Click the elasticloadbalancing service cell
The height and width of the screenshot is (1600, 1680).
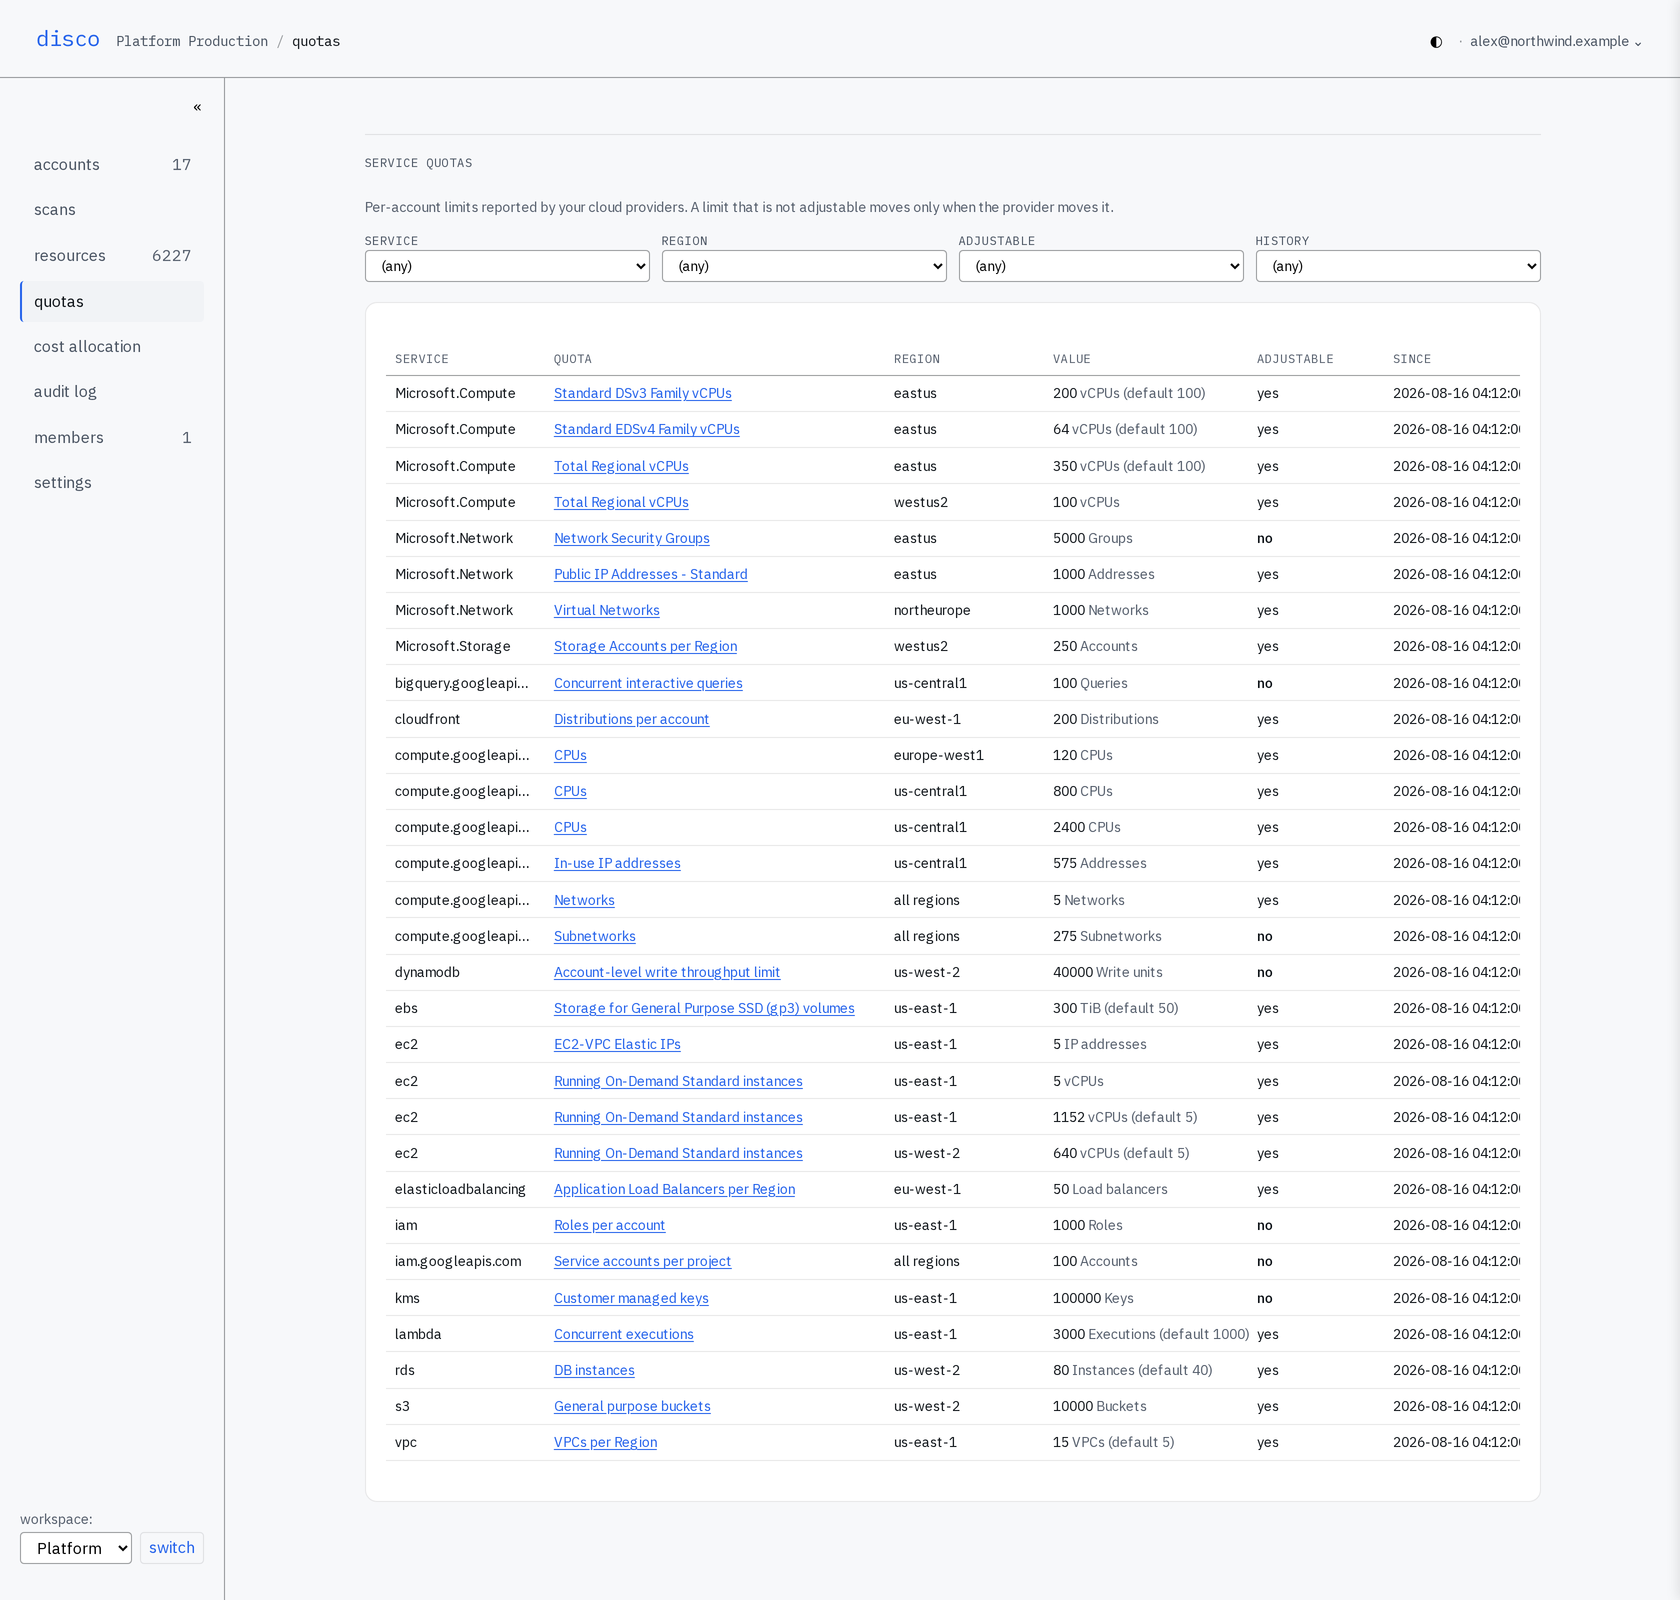click(460, 1190)
